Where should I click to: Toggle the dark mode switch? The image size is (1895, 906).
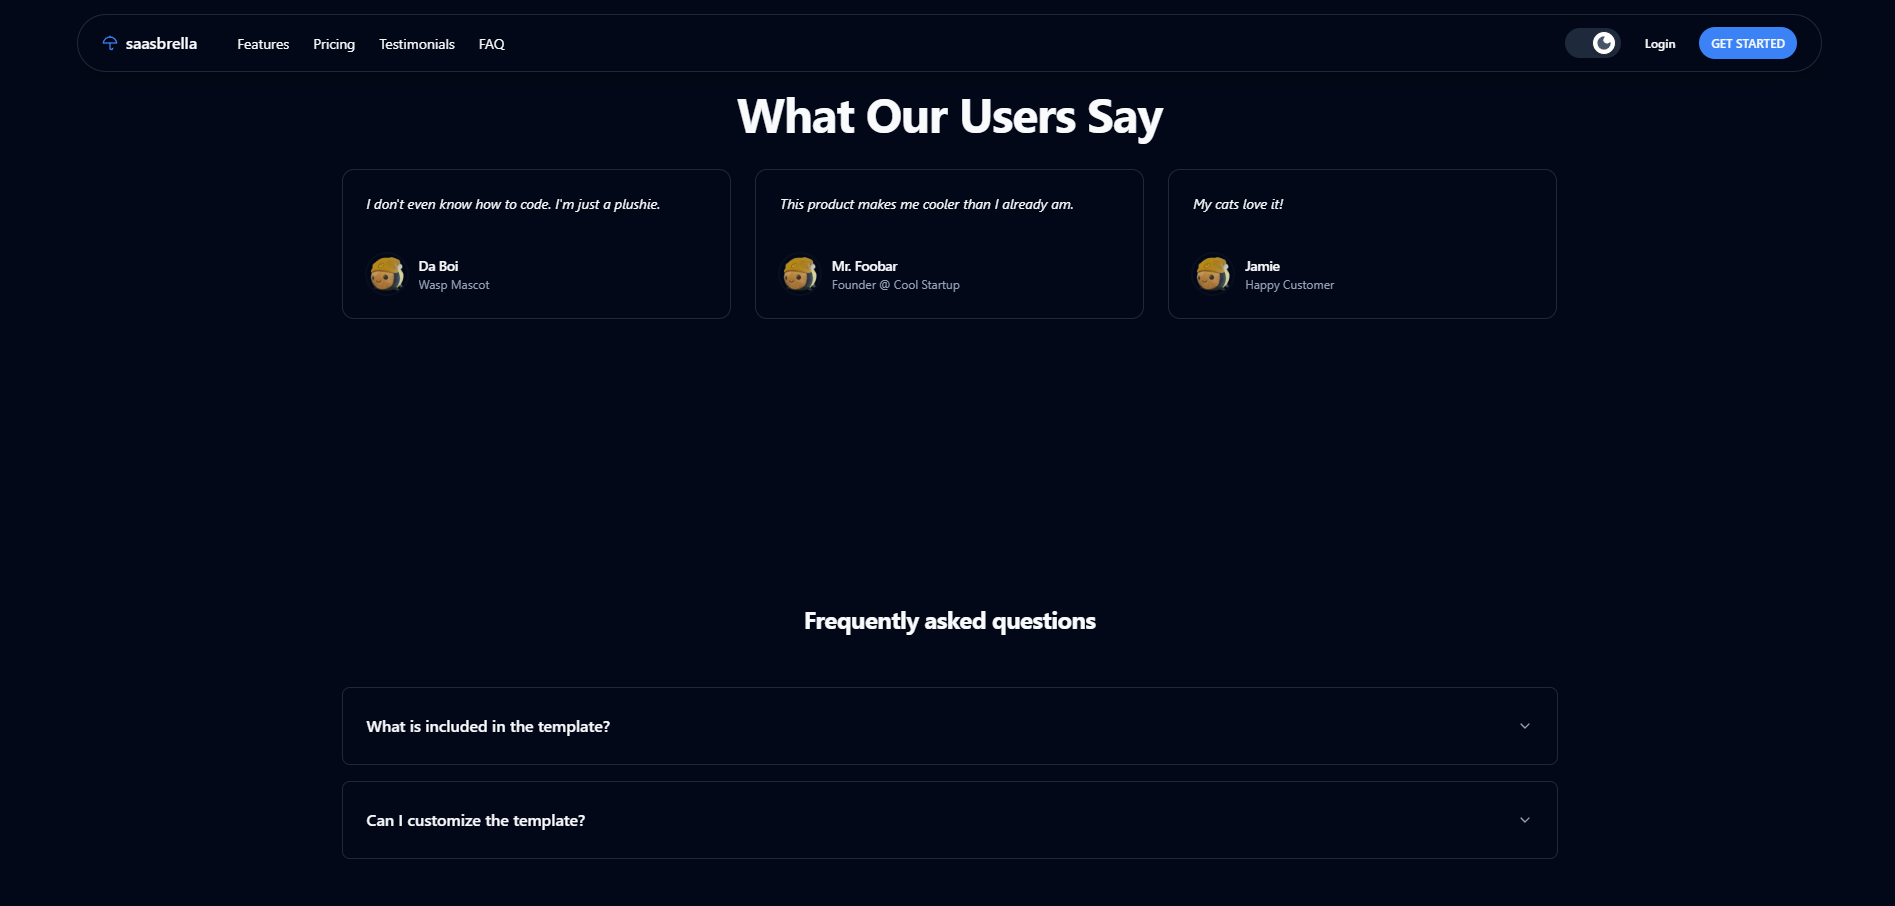[1592, 43]
